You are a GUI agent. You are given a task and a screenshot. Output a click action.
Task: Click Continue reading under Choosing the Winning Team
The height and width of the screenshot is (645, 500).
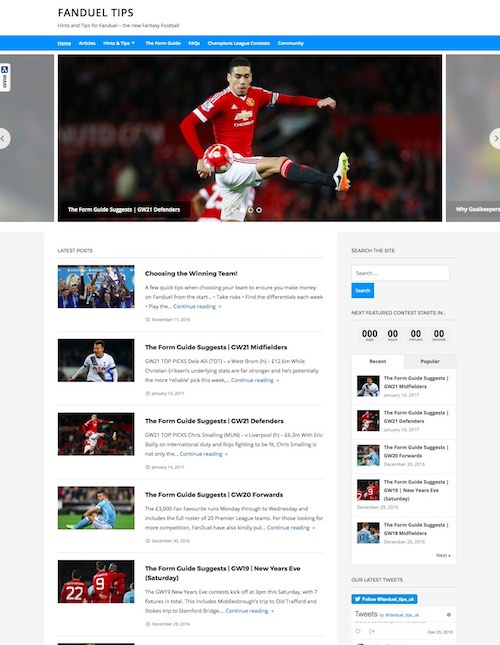point(197,306)
